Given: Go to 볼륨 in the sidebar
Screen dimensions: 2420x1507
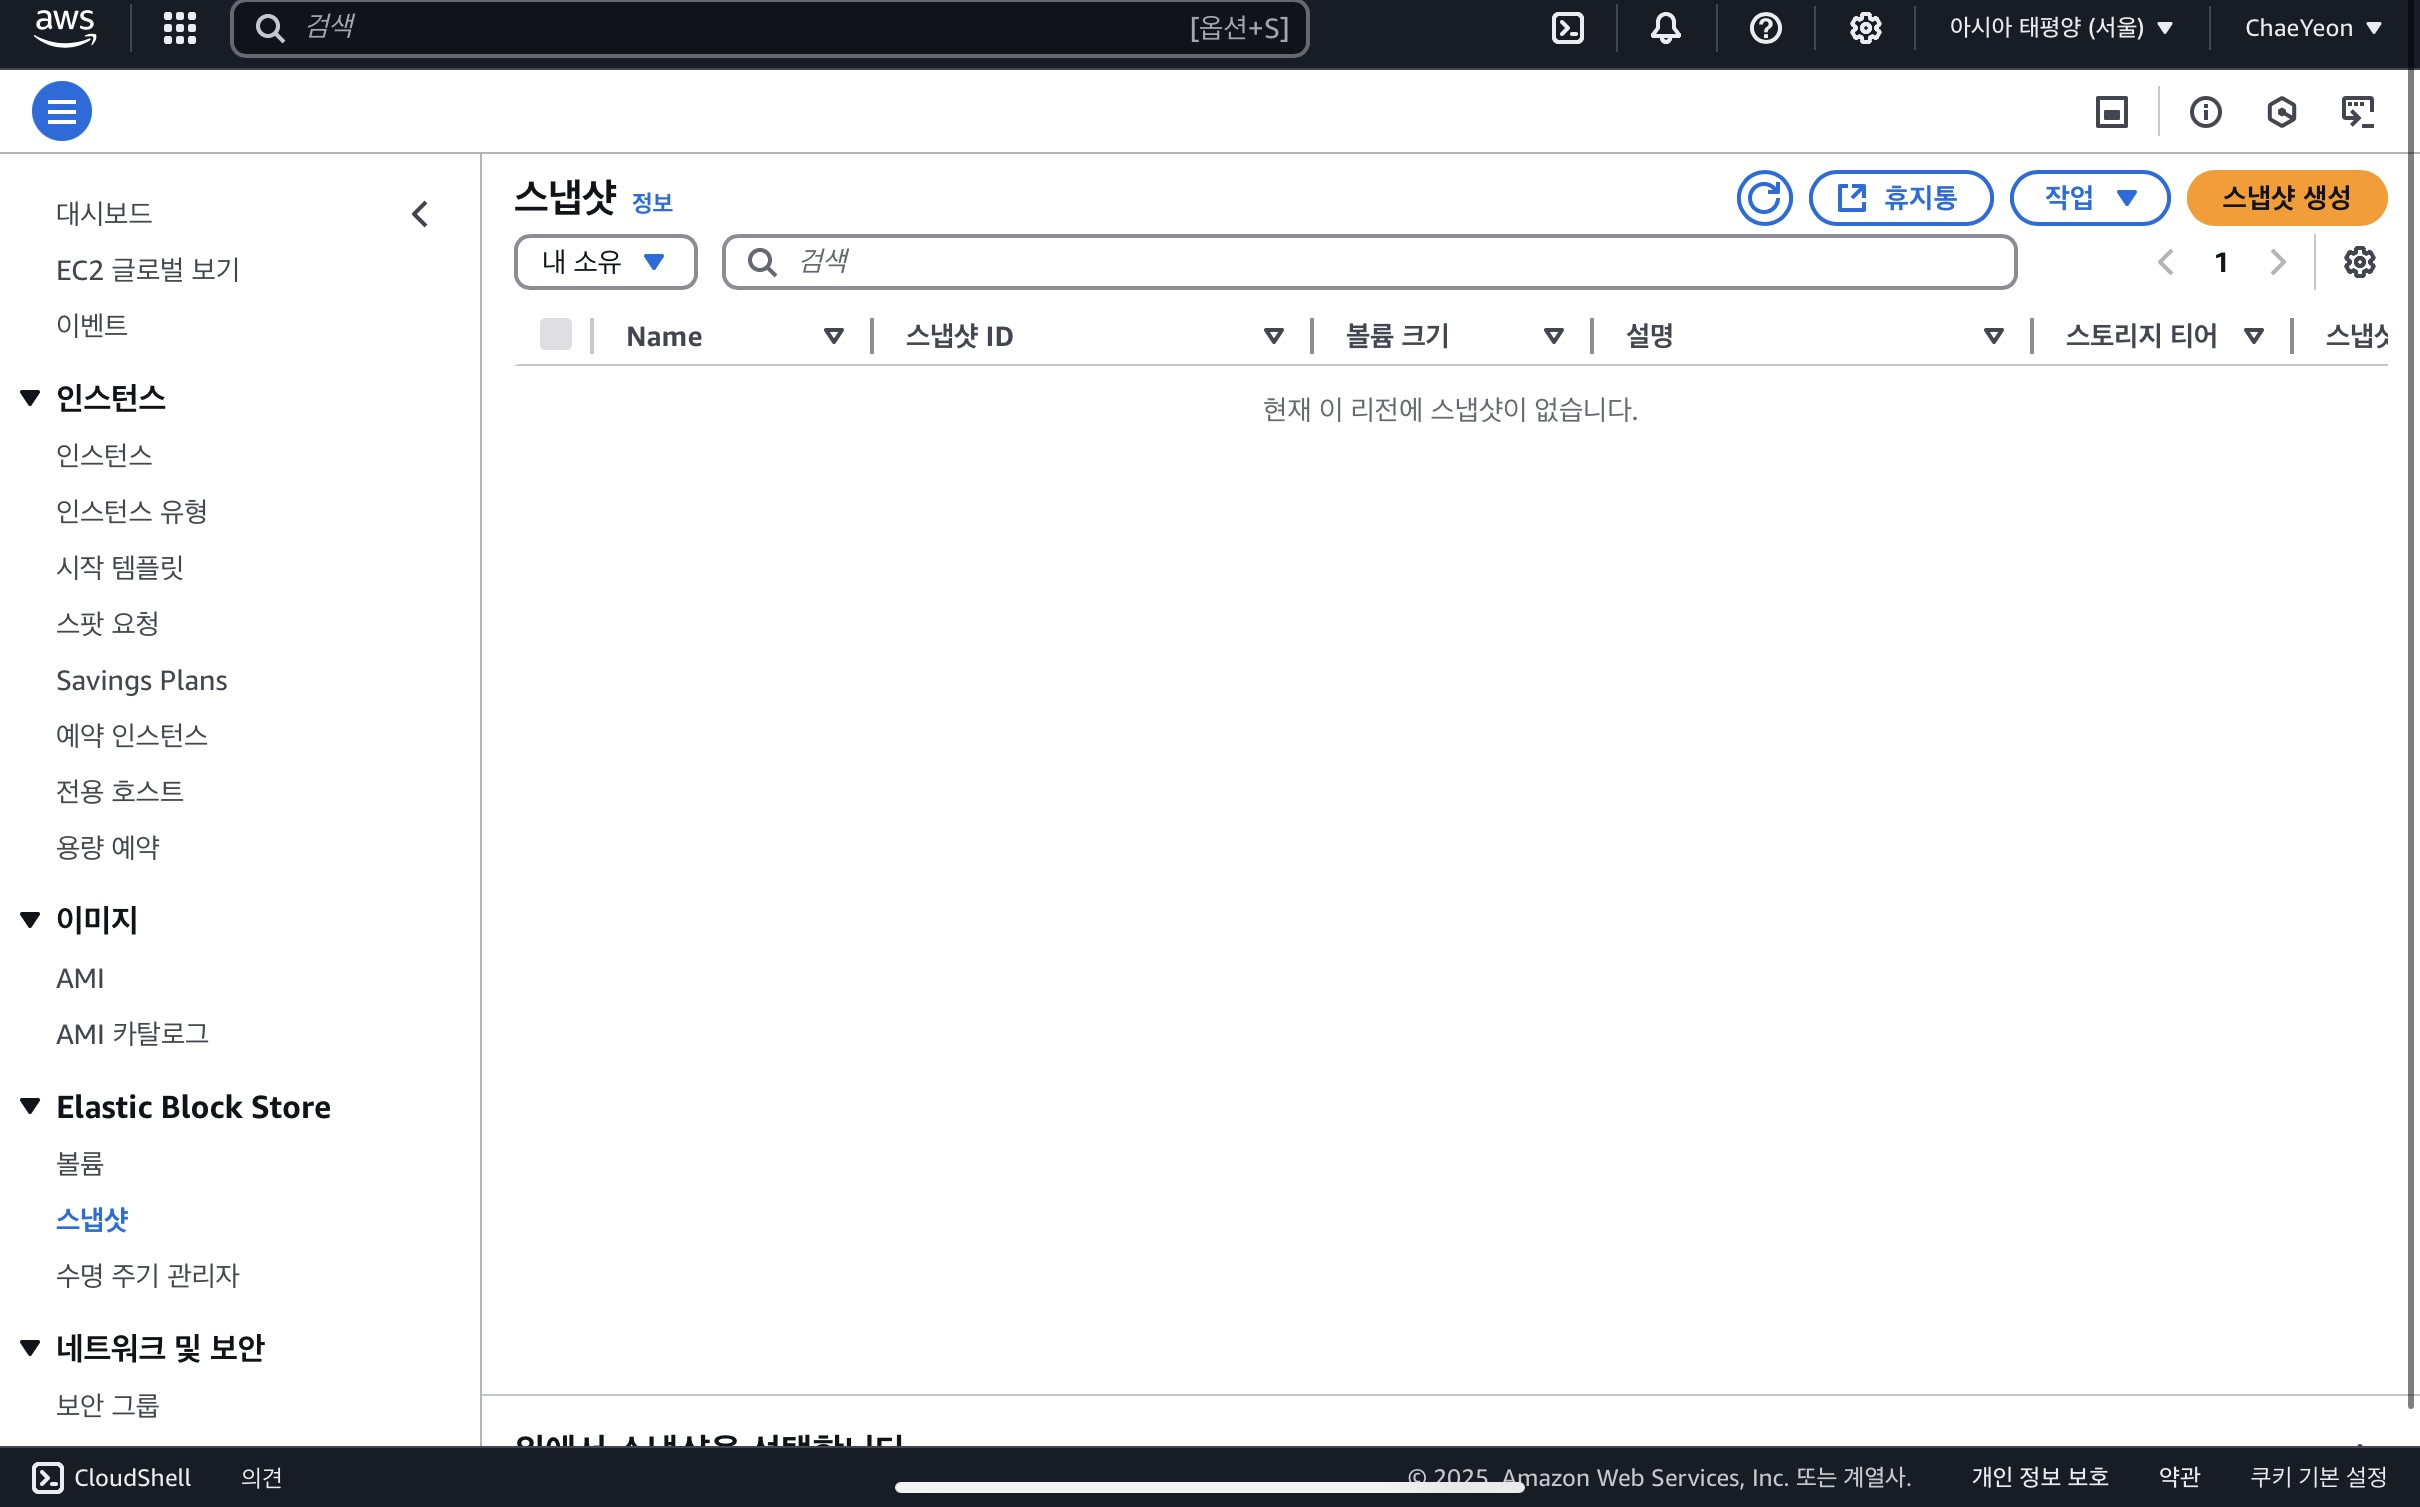Looking at the screenshot, I should pyautogui.click(x=80, y=1163).
